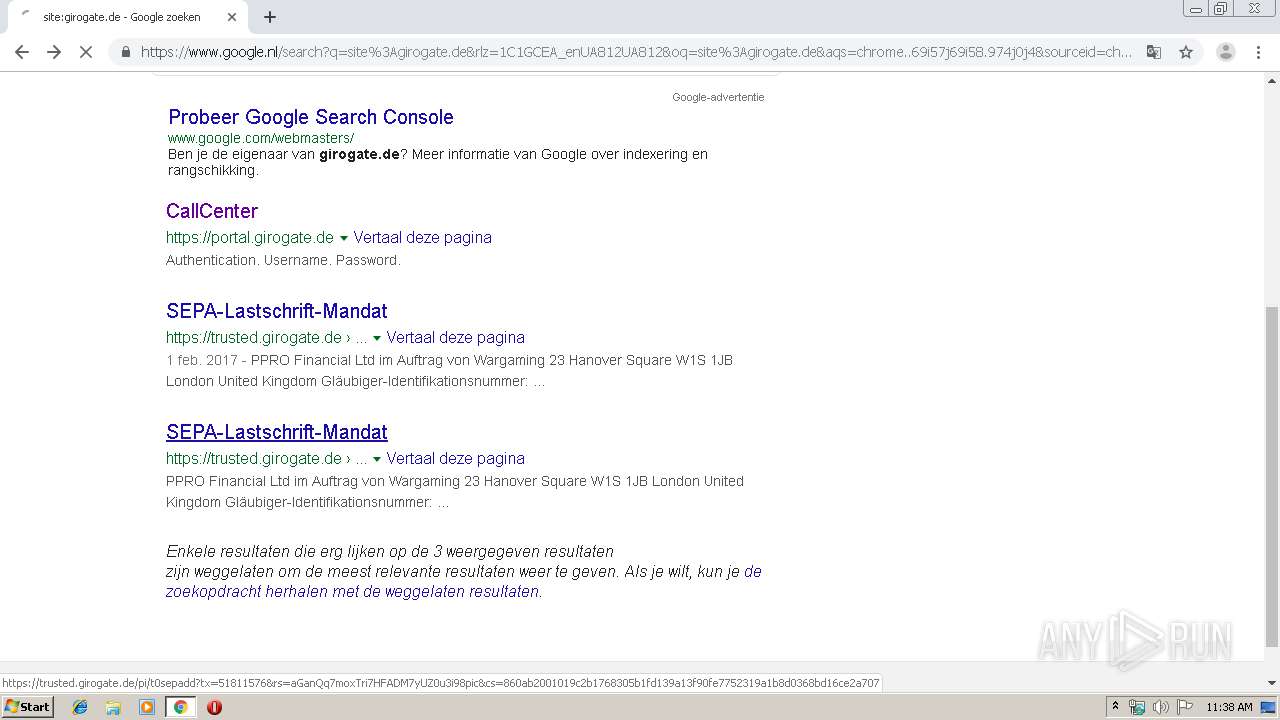The width and height of the screenshot is (1280, 720).
Task: Click the https://portal.girogate.de URL text
Action: pos(250,238)
